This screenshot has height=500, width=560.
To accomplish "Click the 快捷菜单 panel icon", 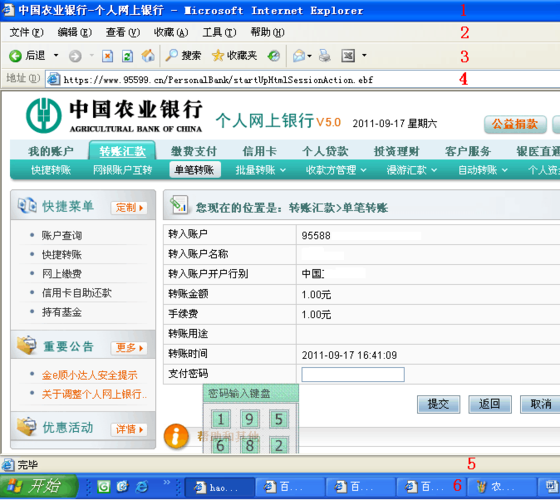I will 27,205.
